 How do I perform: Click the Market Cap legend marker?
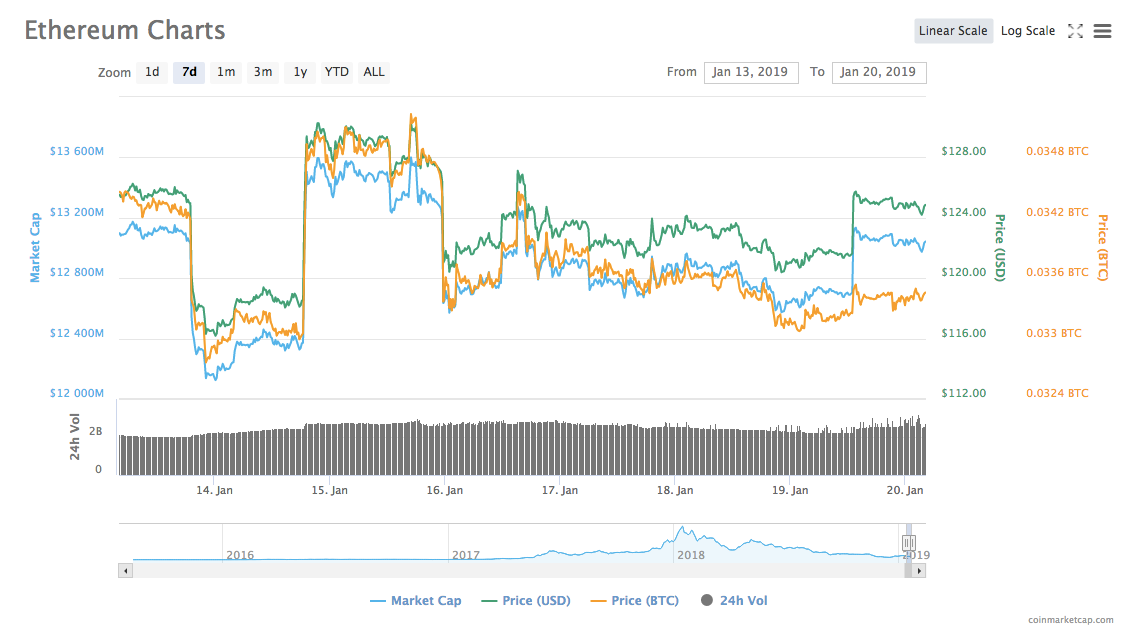pos(376,600)
